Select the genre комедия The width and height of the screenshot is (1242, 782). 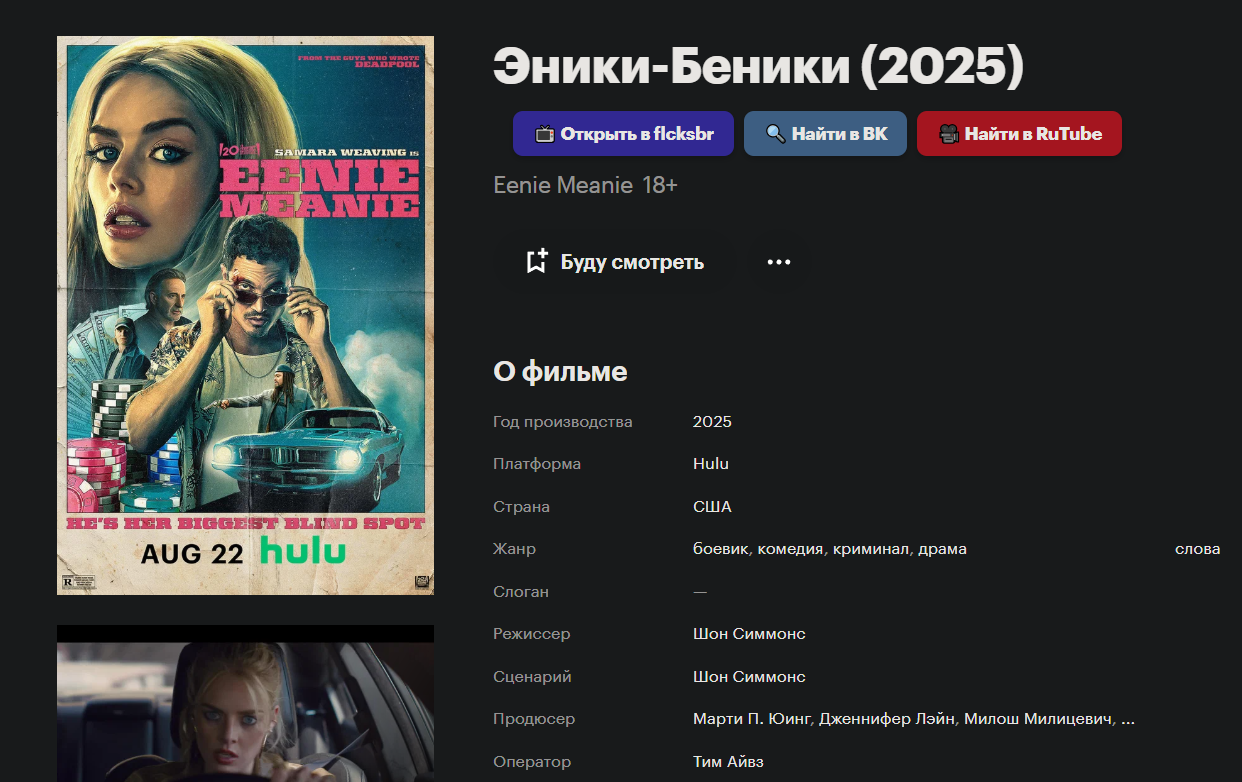[x=790, y=549]
